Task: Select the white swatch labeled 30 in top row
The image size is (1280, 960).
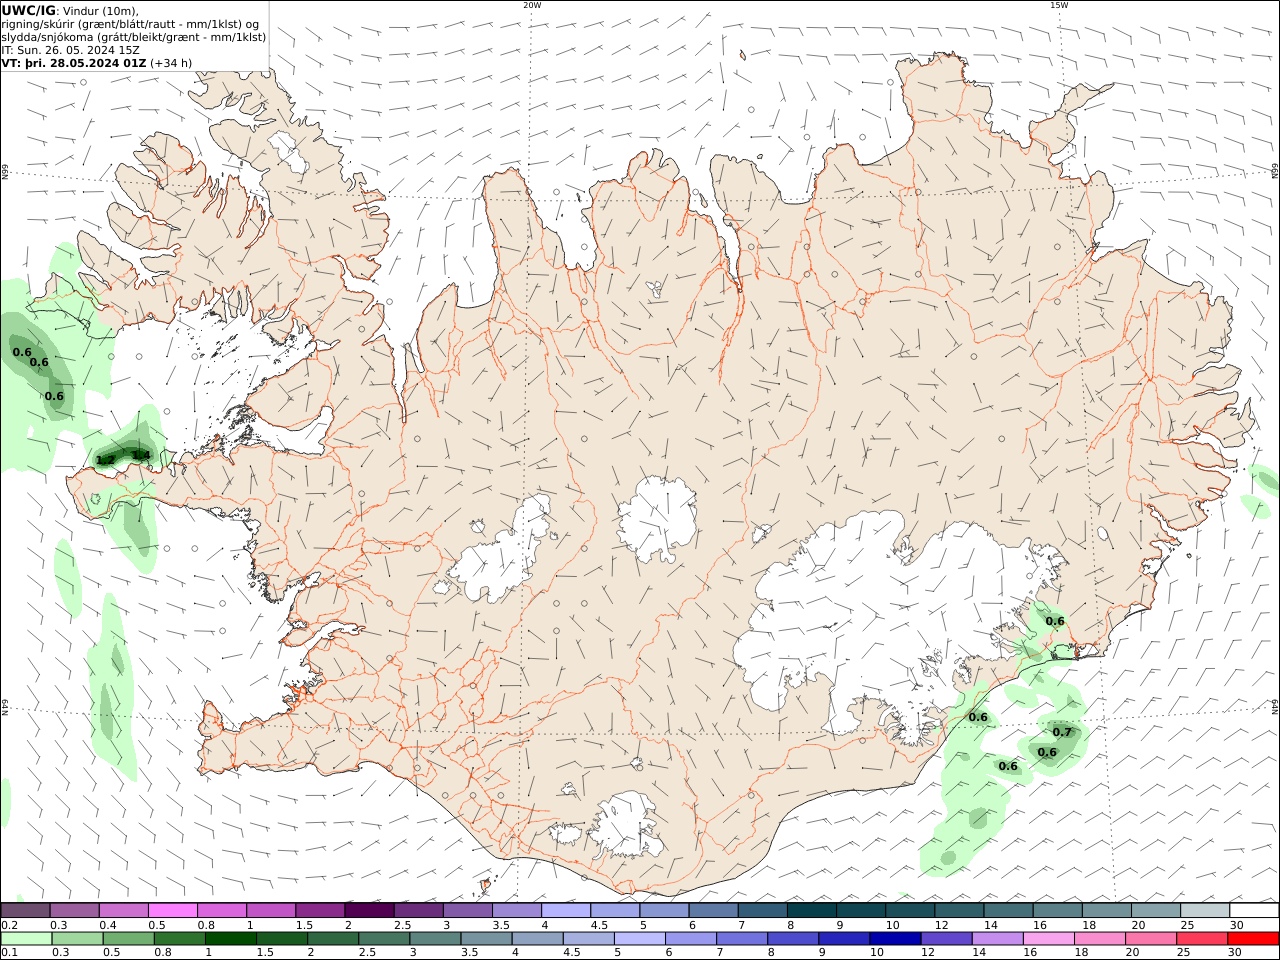Action: coord(1254,910)
